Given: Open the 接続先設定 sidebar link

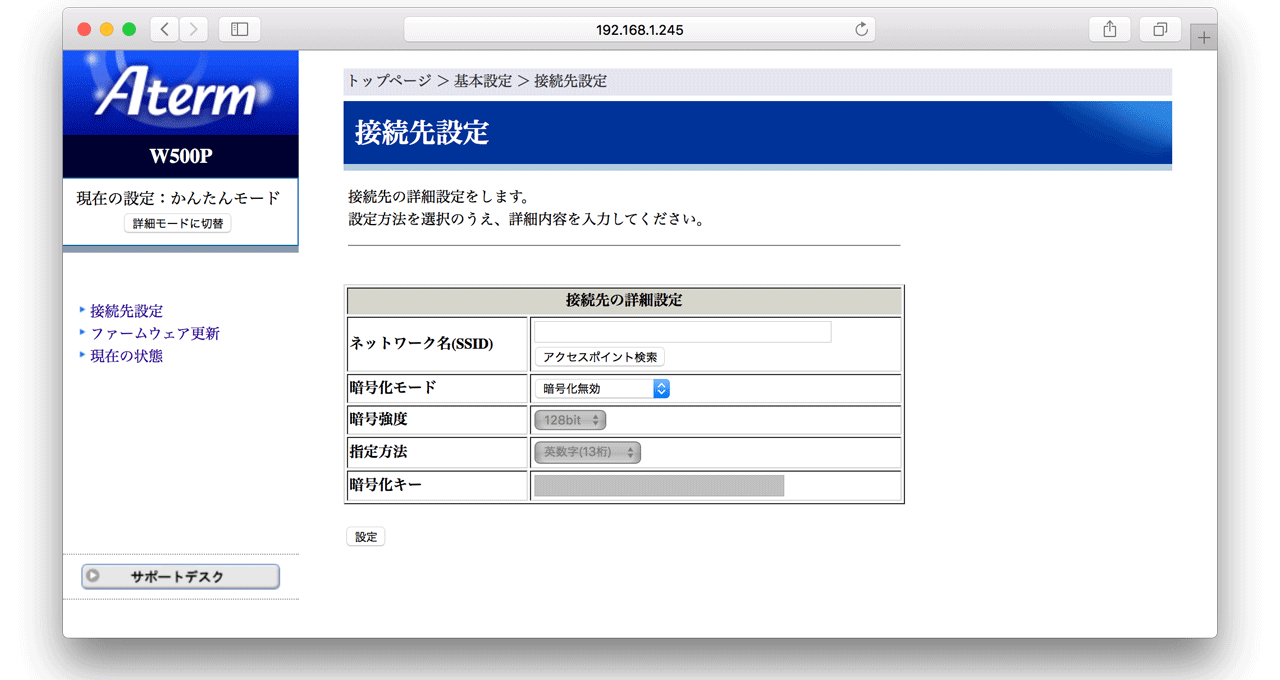Looking at the screenshot, I should 127,311.
